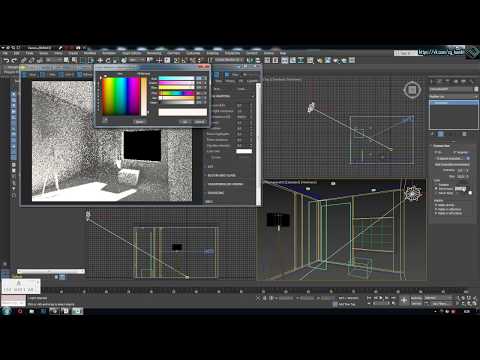The height and width of the screenshot is (360, 480).
Task: Click OK in the Color Selector dialog
Action: [x=184, y=122]
